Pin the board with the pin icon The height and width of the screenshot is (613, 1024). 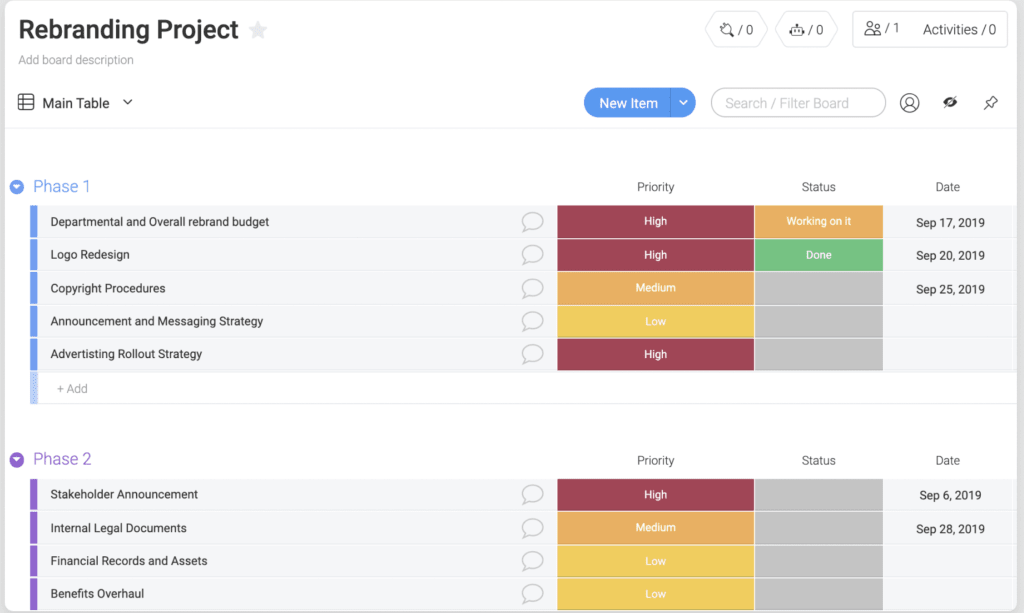[x=990, y=102]
